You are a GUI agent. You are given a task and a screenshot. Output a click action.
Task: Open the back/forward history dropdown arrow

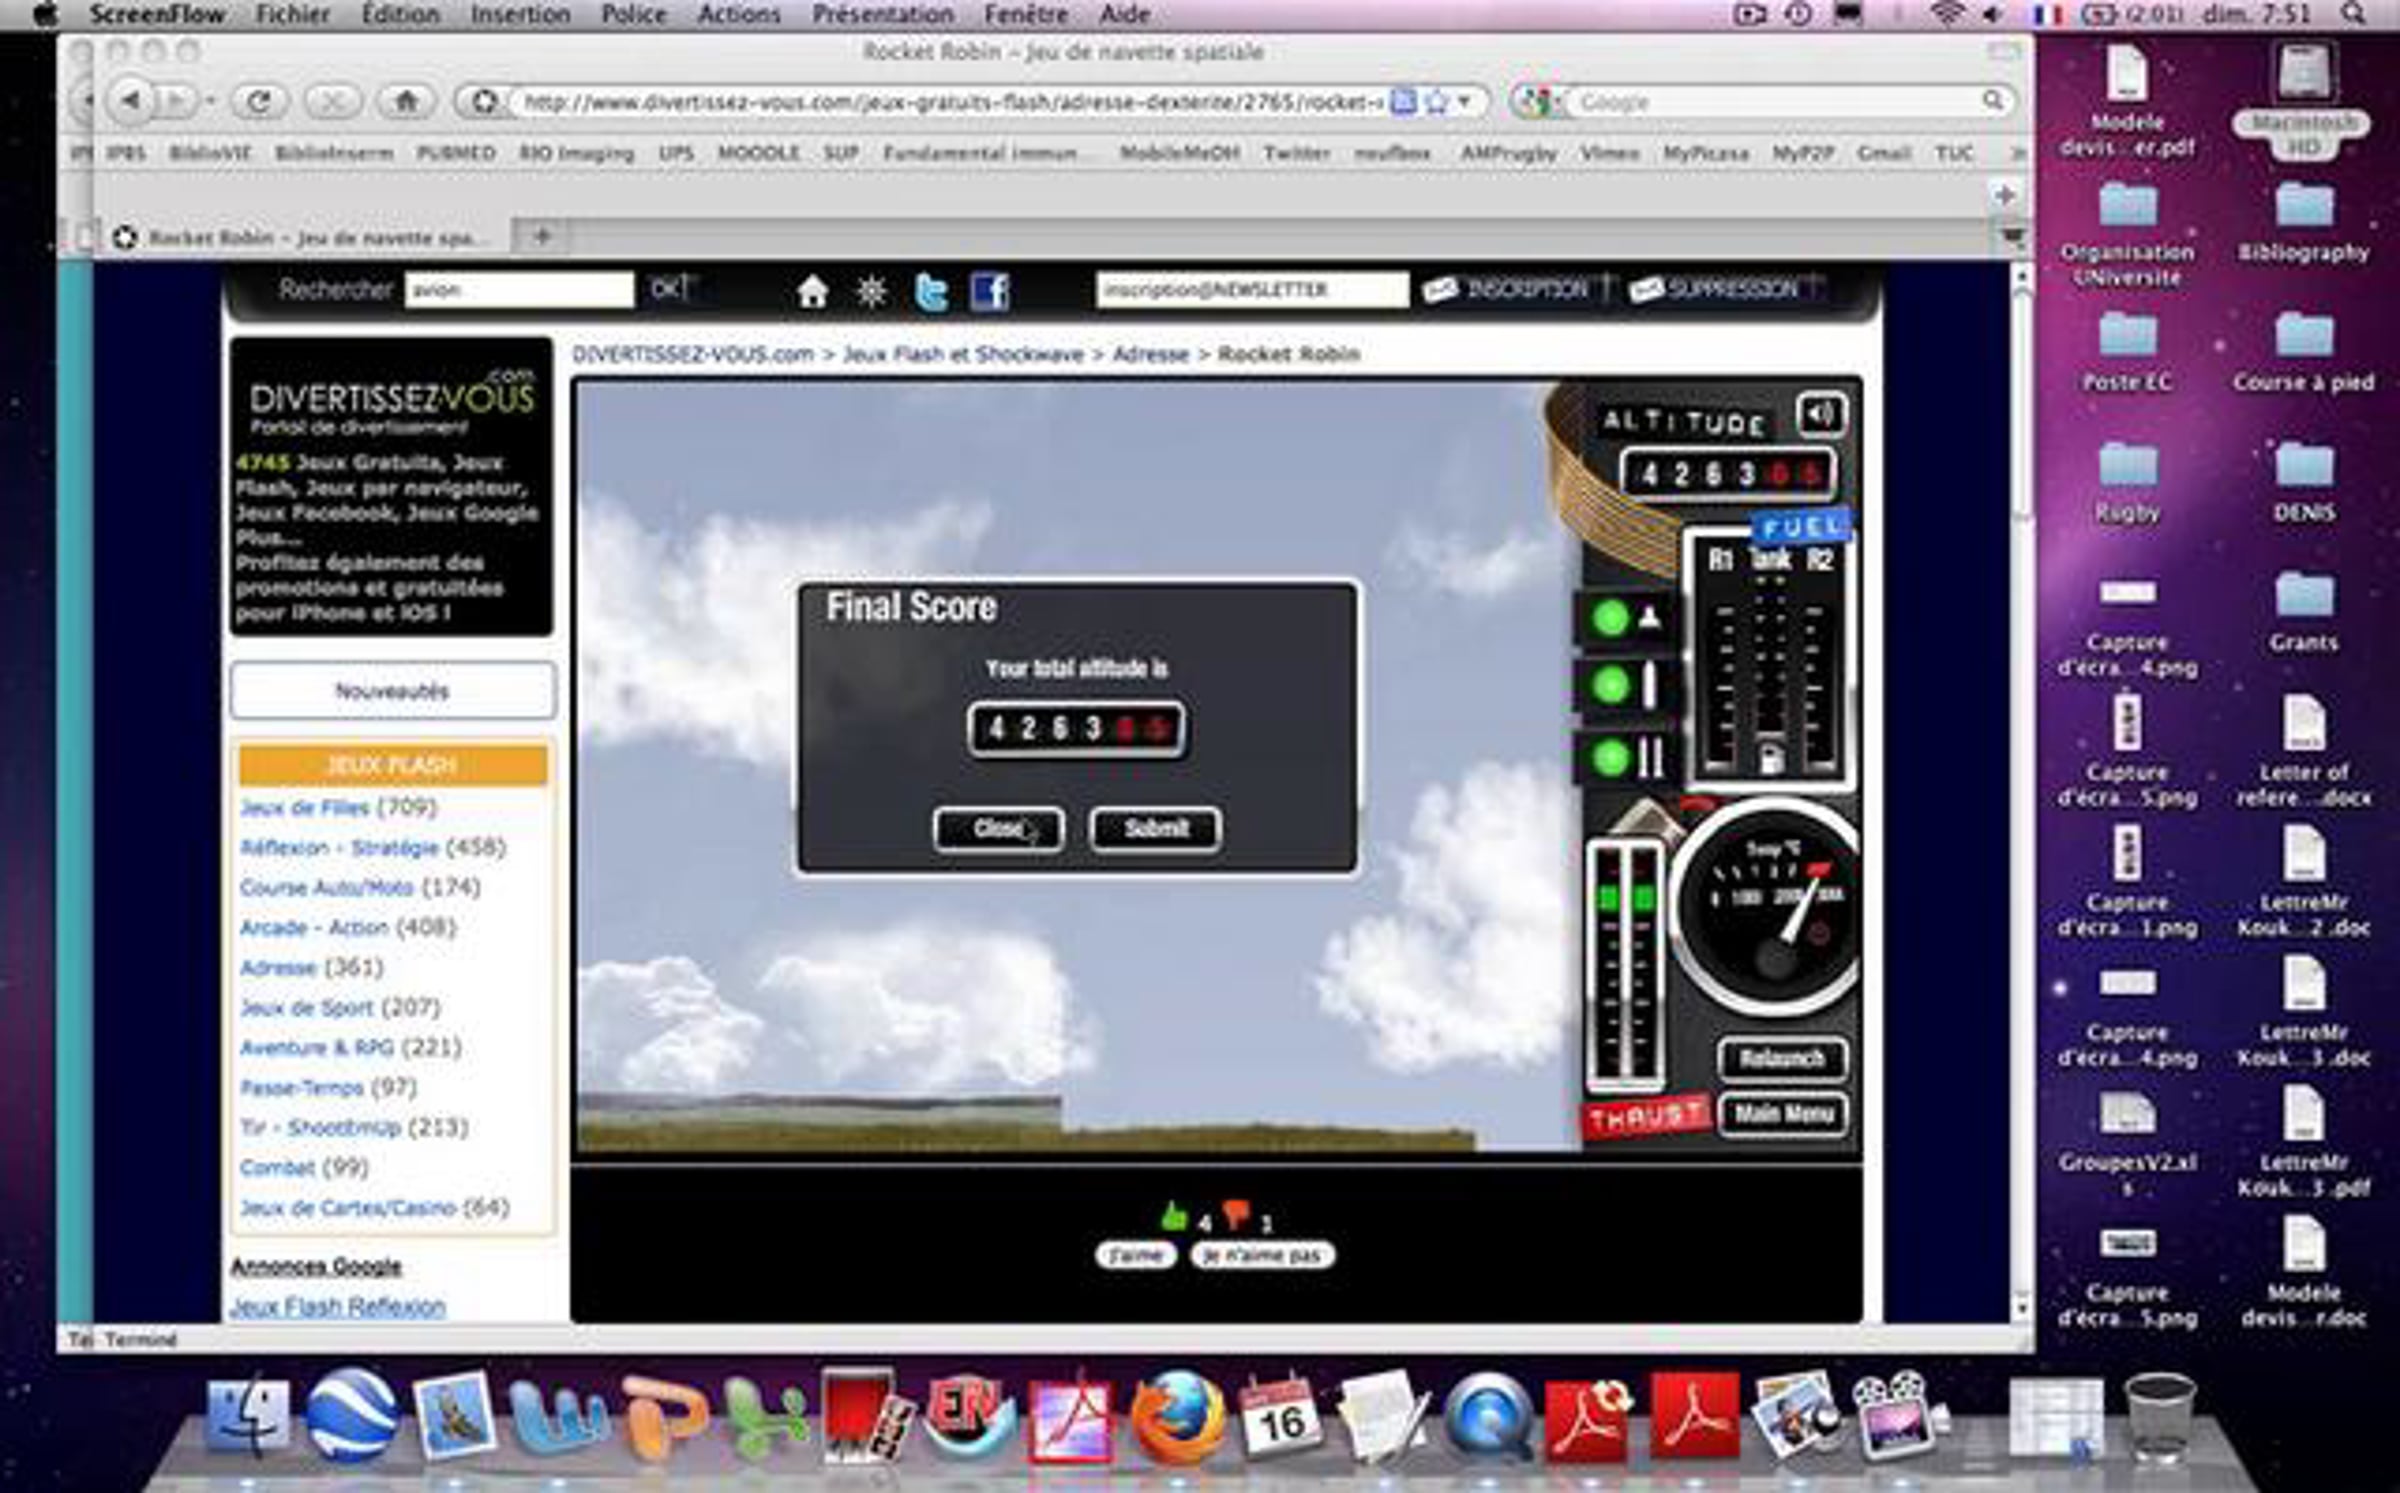click(x=210, y=101)
